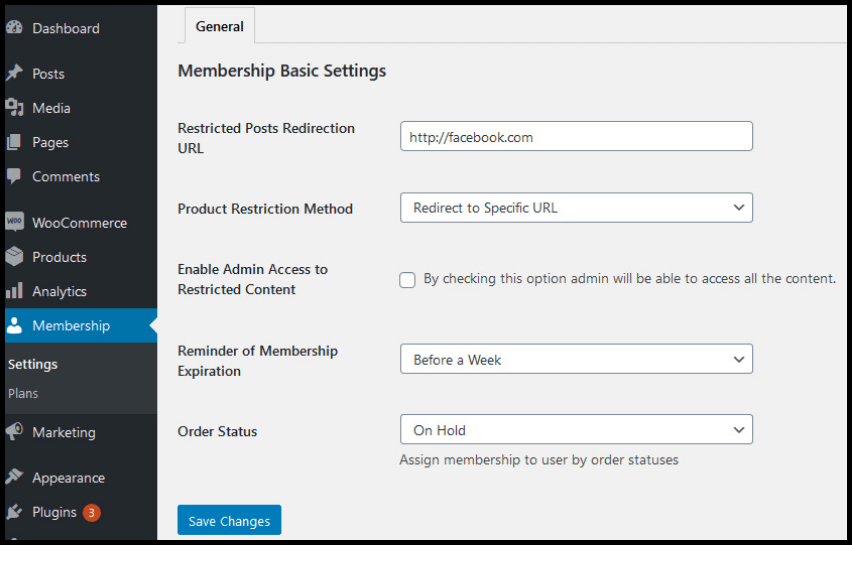Image resolution: width=852 pixels, height=568 pixels.
Task: Click the WooCommerce logo icon
Action: click(14, 222)
